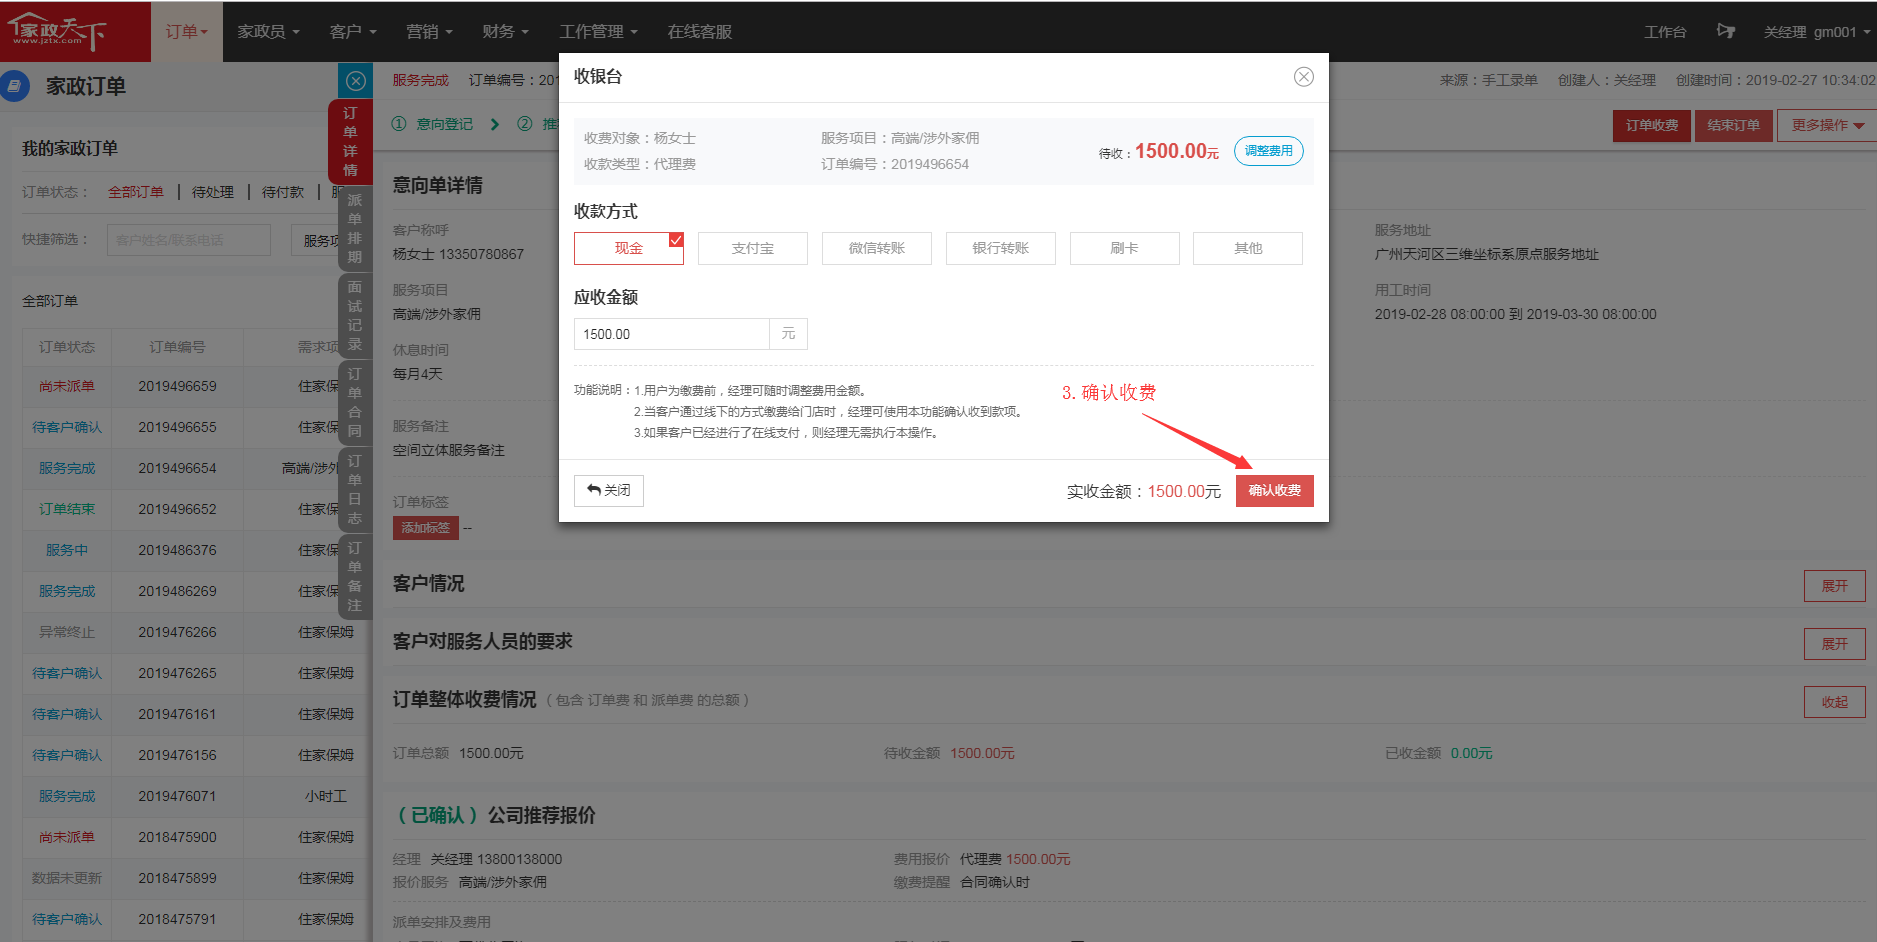Image resolution: width=1877 pixels, height=942 pixels.
Task: Click 订单状态 column header
Action: 67,347
